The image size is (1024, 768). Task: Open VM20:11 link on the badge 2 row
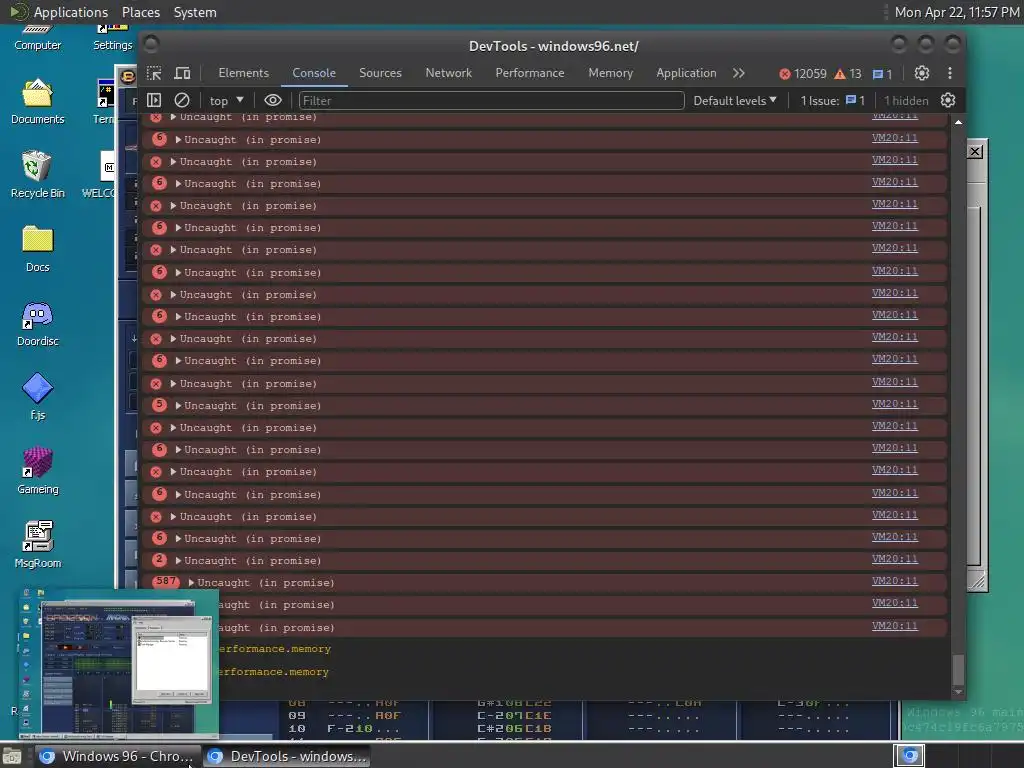coord(895,559)
